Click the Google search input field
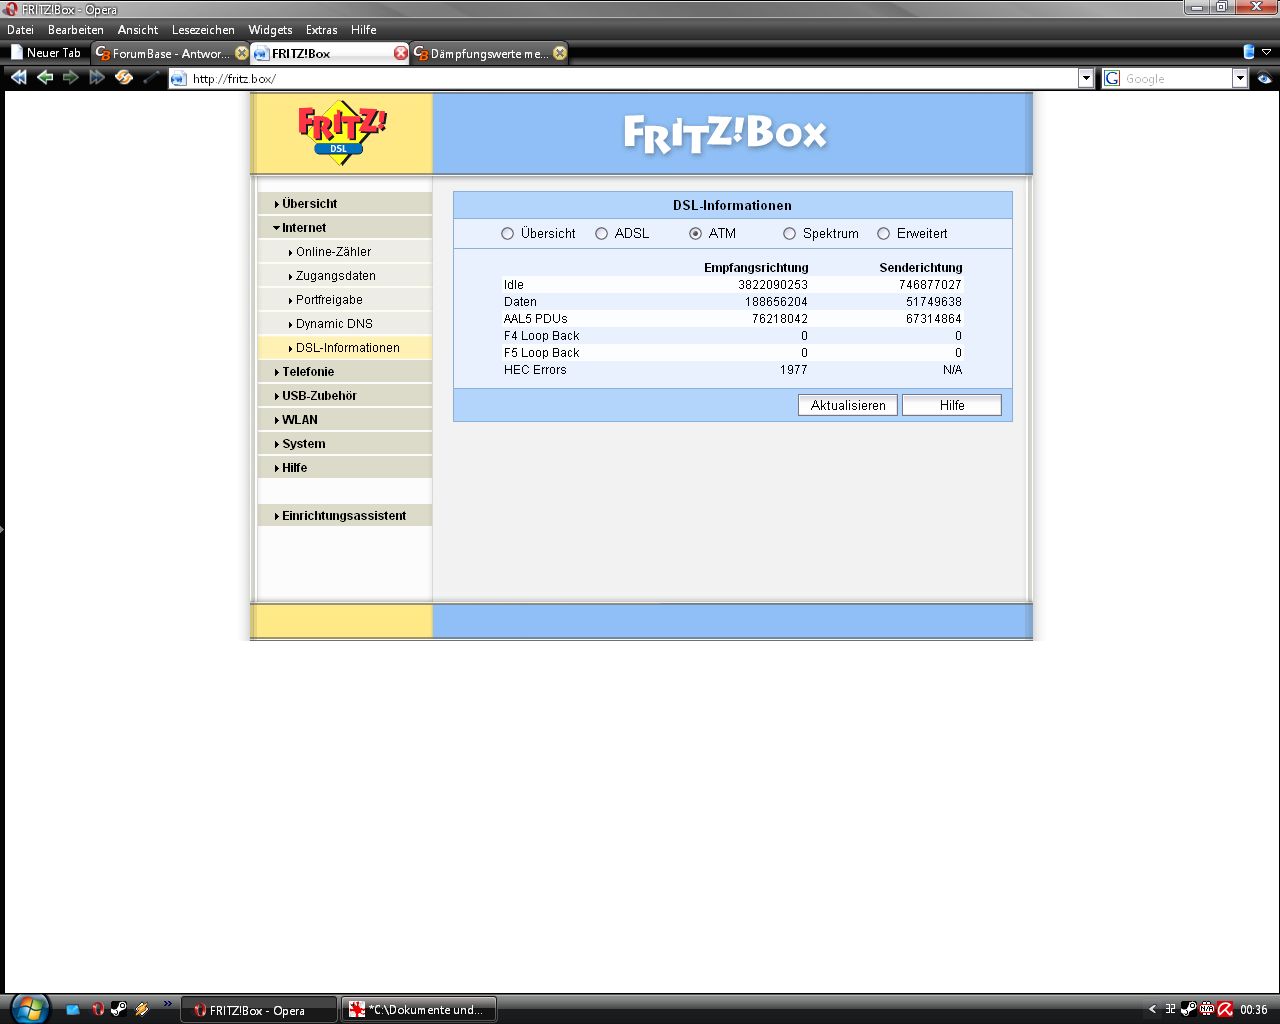 coord(1177,79)
